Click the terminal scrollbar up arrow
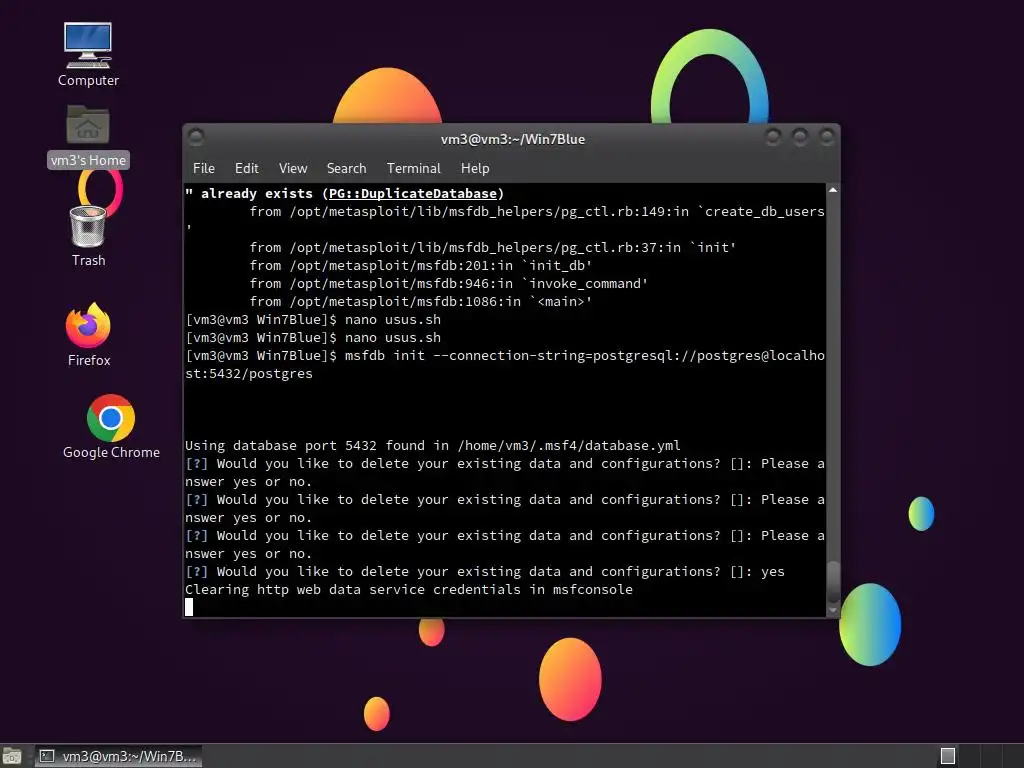Screen dimensions: 1024x768 point(833,190)
